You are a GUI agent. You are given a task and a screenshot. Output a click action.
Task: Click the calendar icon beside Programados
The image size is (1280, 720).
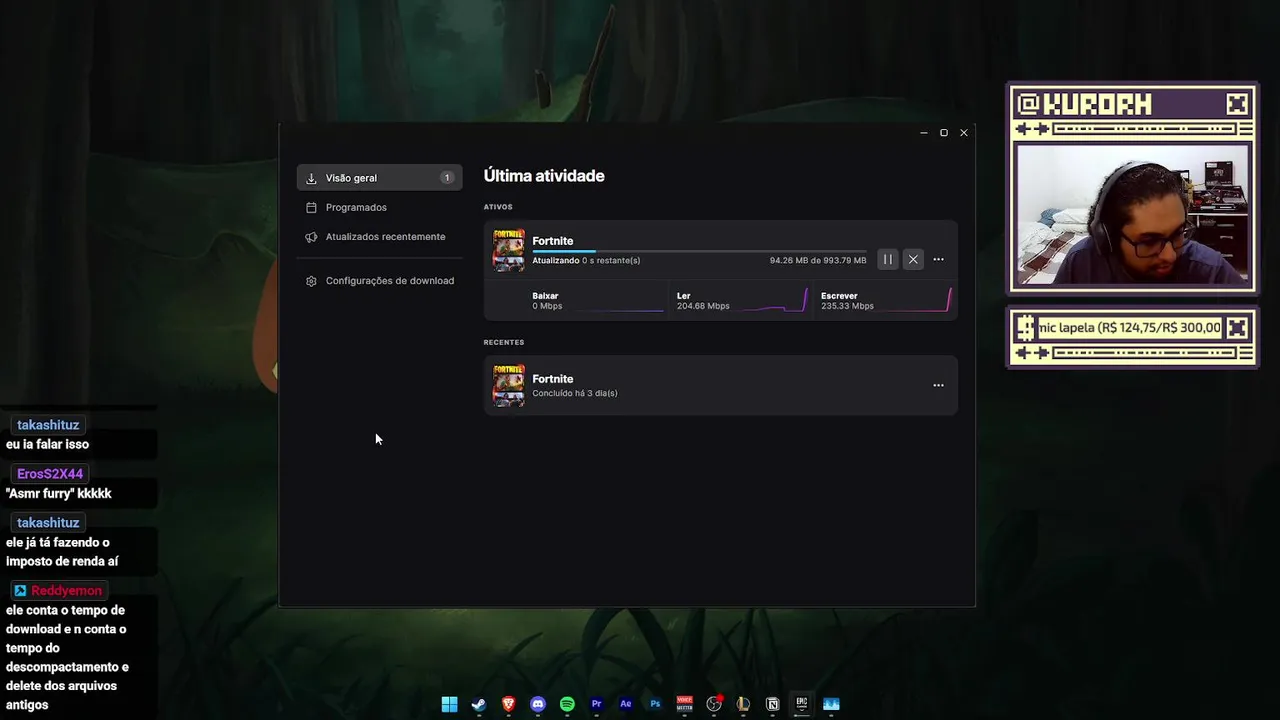pyautogui.click(x=311, y=208)
